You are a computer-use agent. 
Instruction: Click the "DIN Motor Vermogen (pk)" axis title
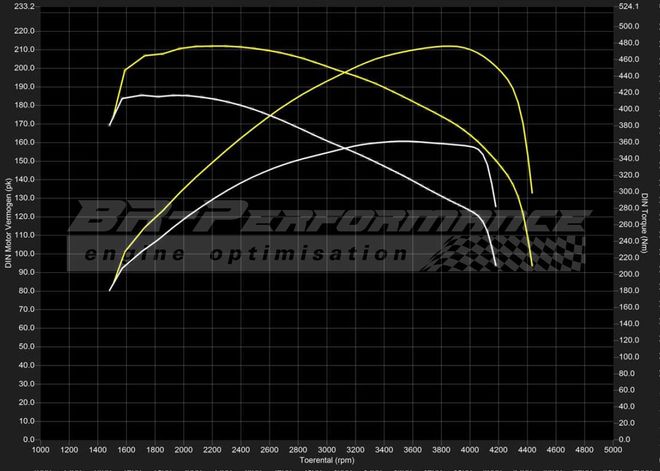click(x=9, y=223)
